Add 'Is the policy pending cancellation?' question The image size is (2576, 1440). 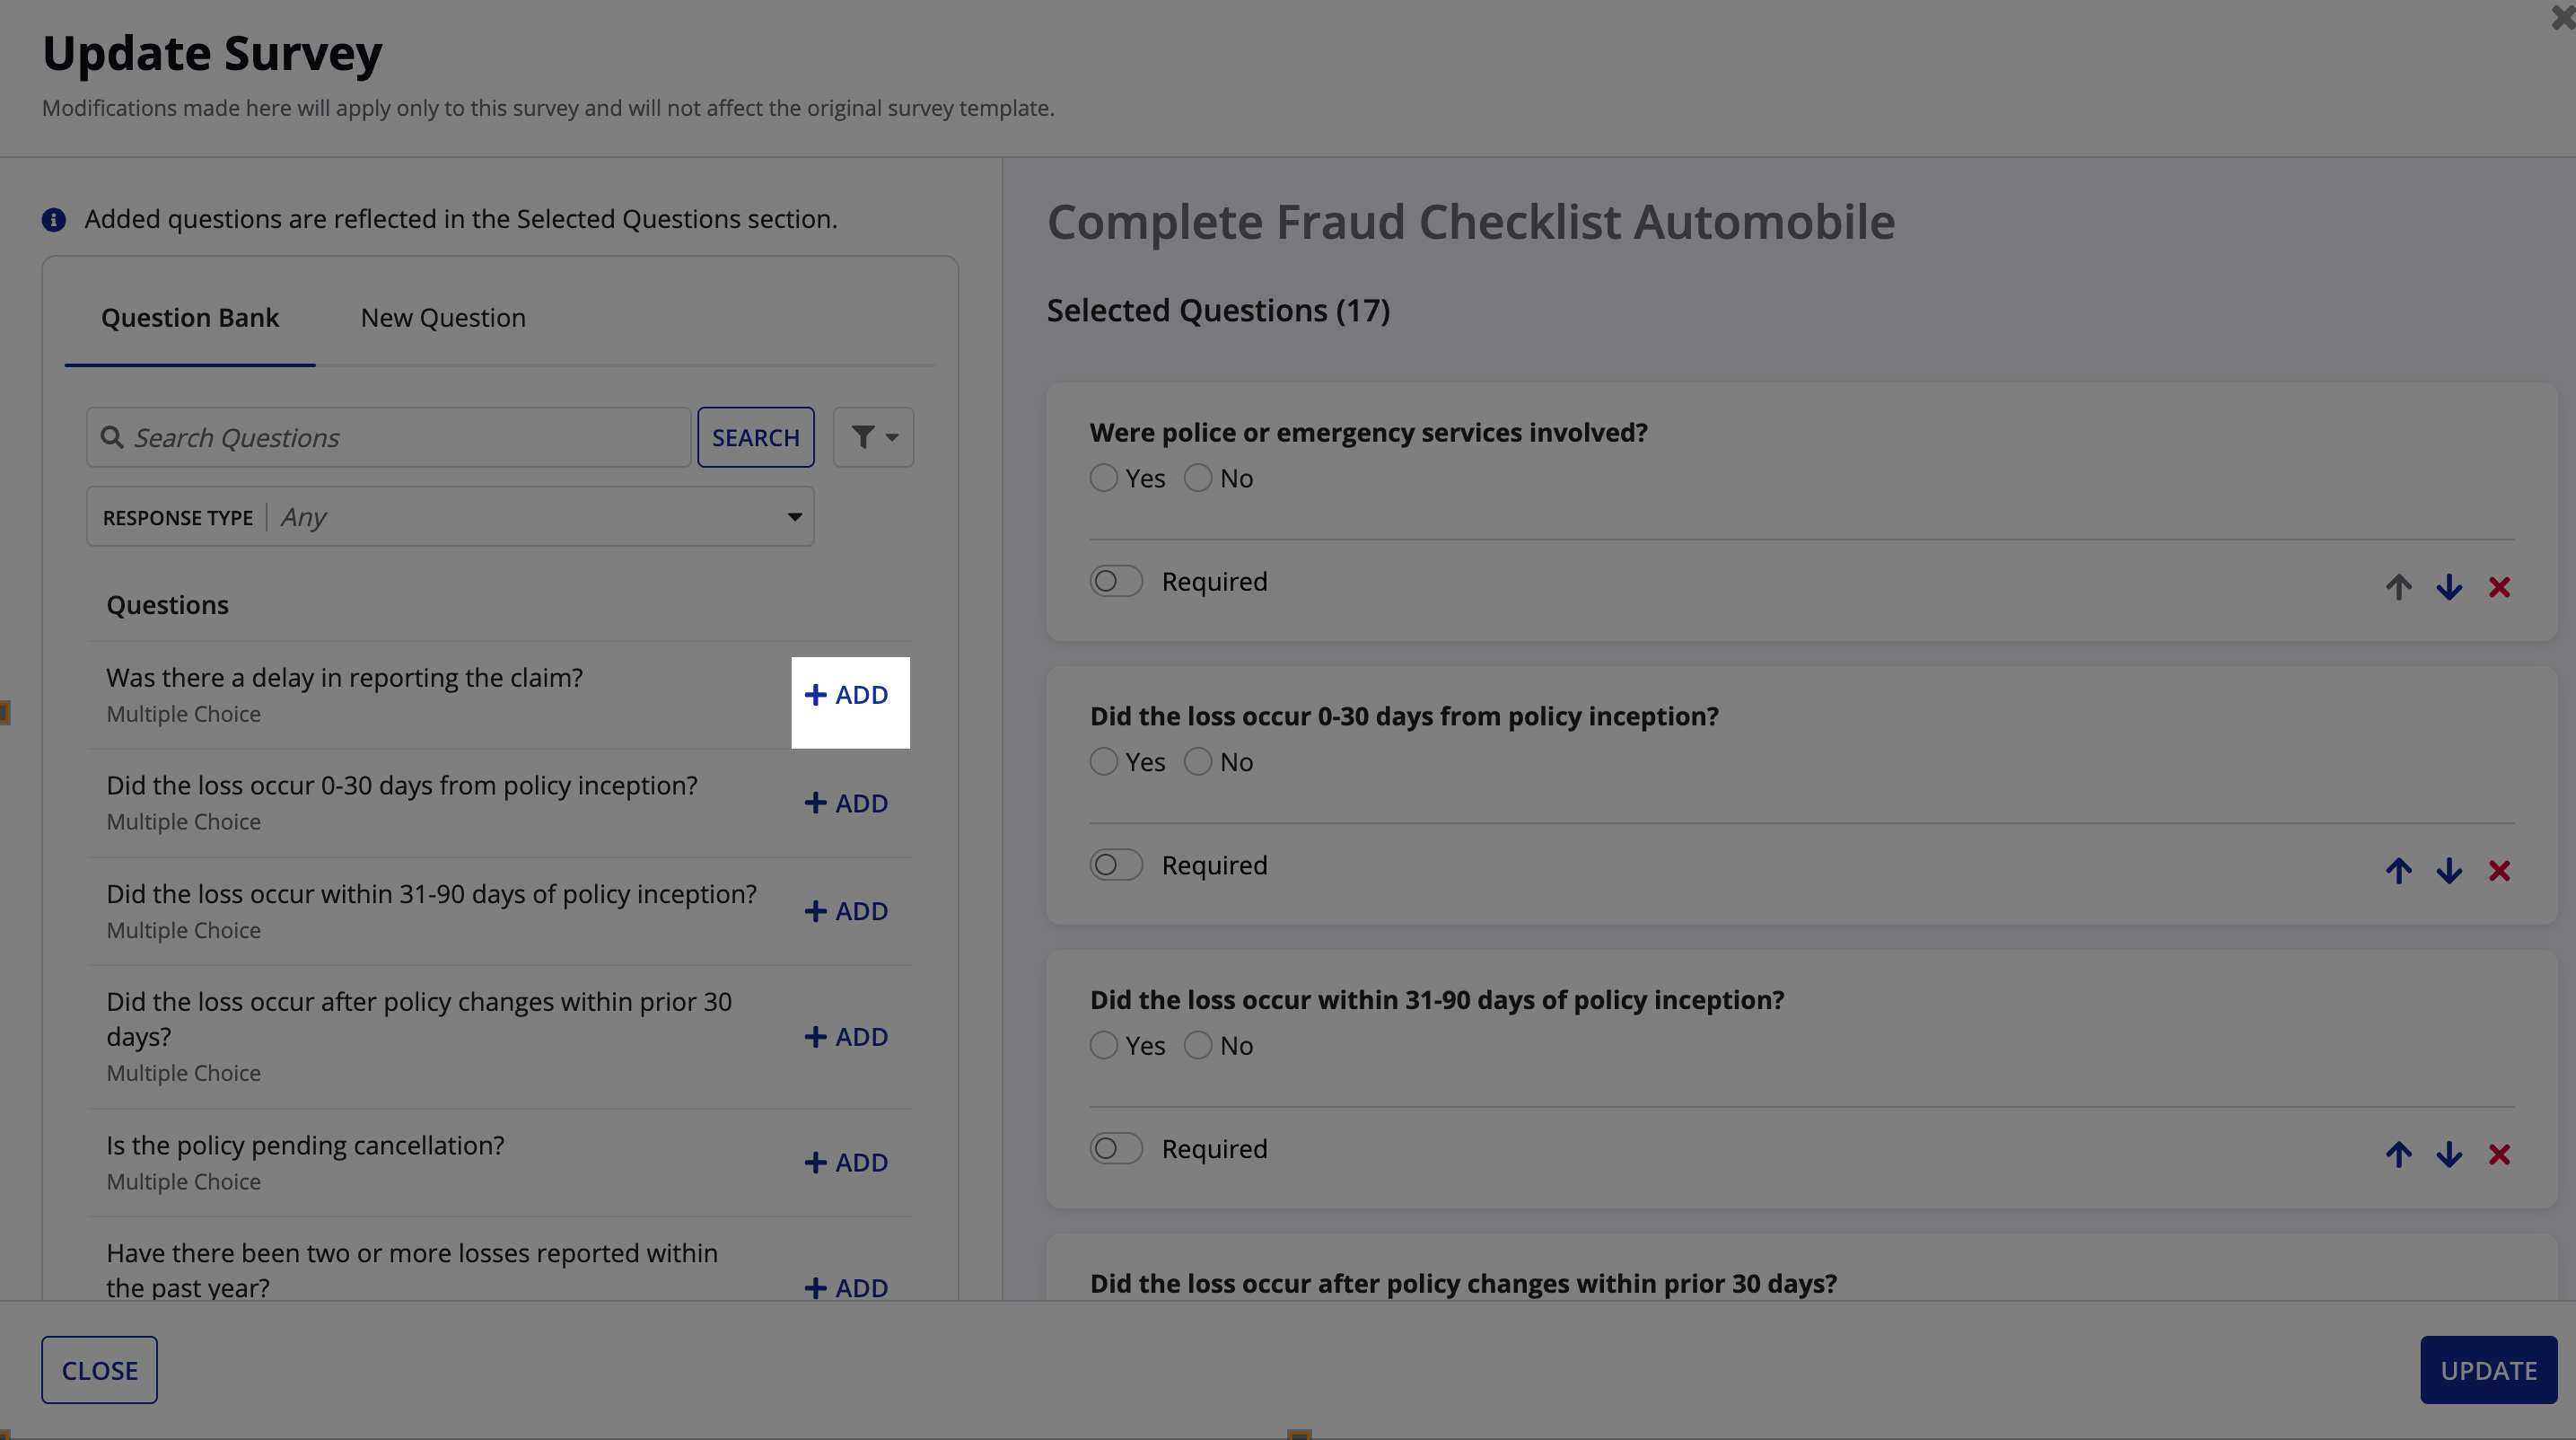click(847, 1162)
